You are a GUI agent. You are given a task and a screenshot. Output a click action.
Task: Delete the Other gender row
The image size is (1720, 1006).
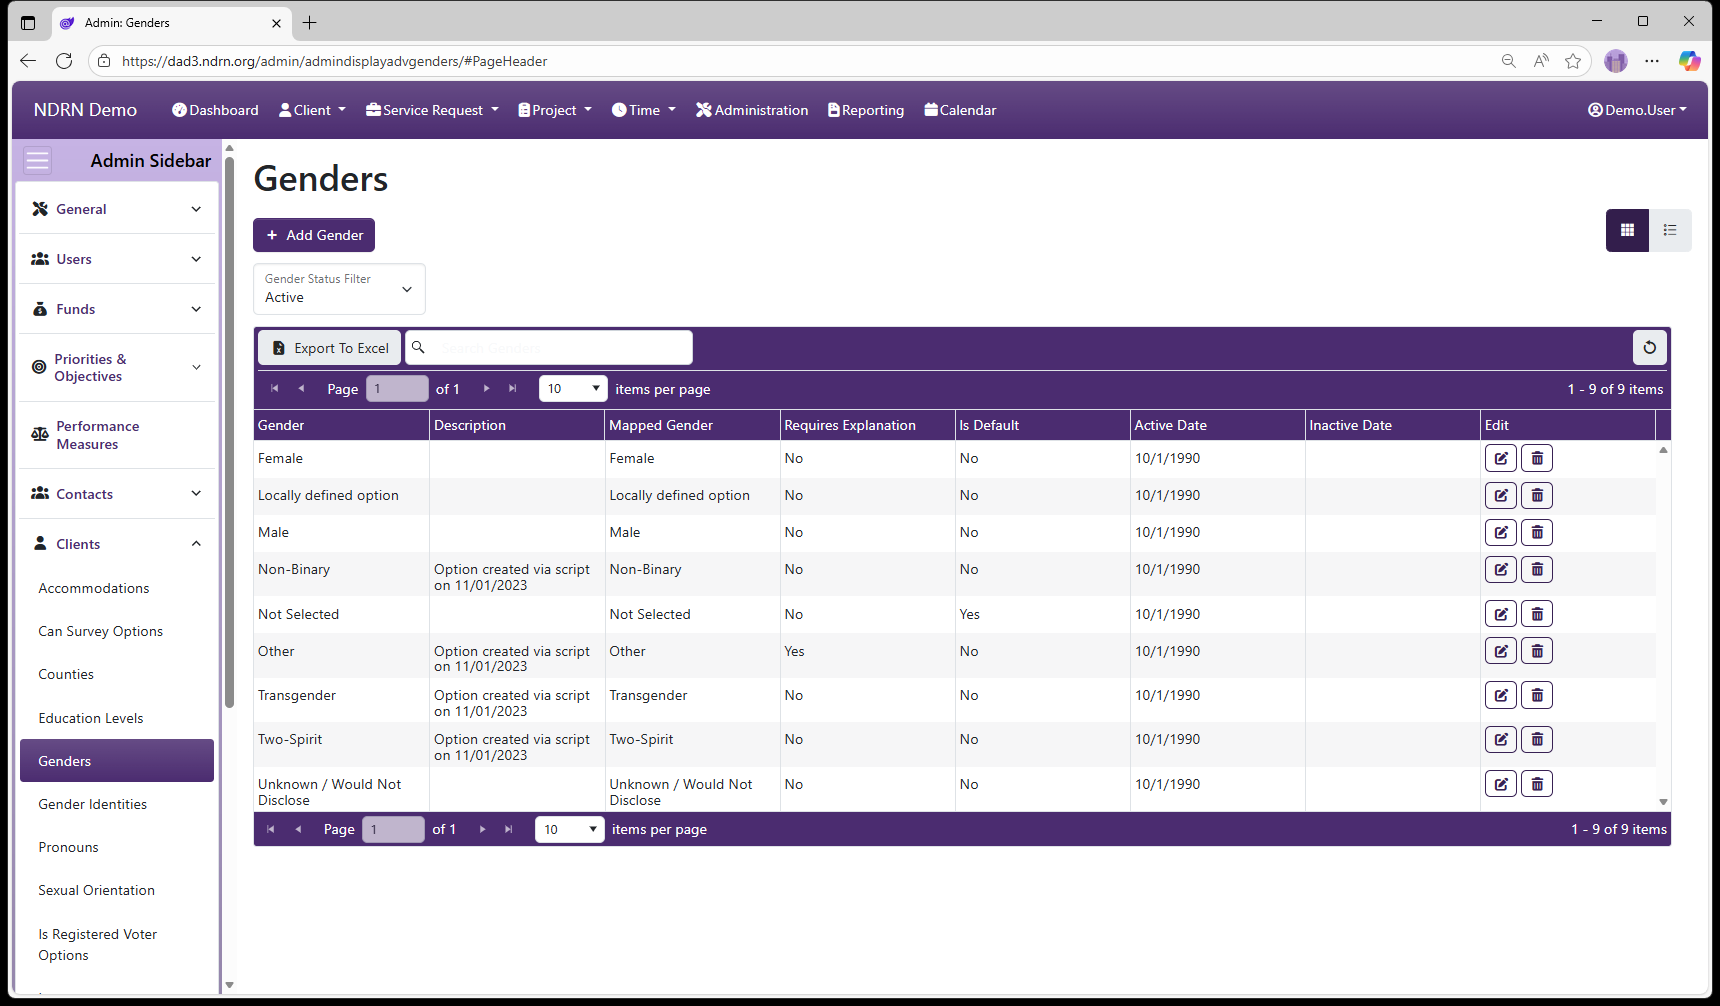pyautogui.click(x=1537, y=651)
